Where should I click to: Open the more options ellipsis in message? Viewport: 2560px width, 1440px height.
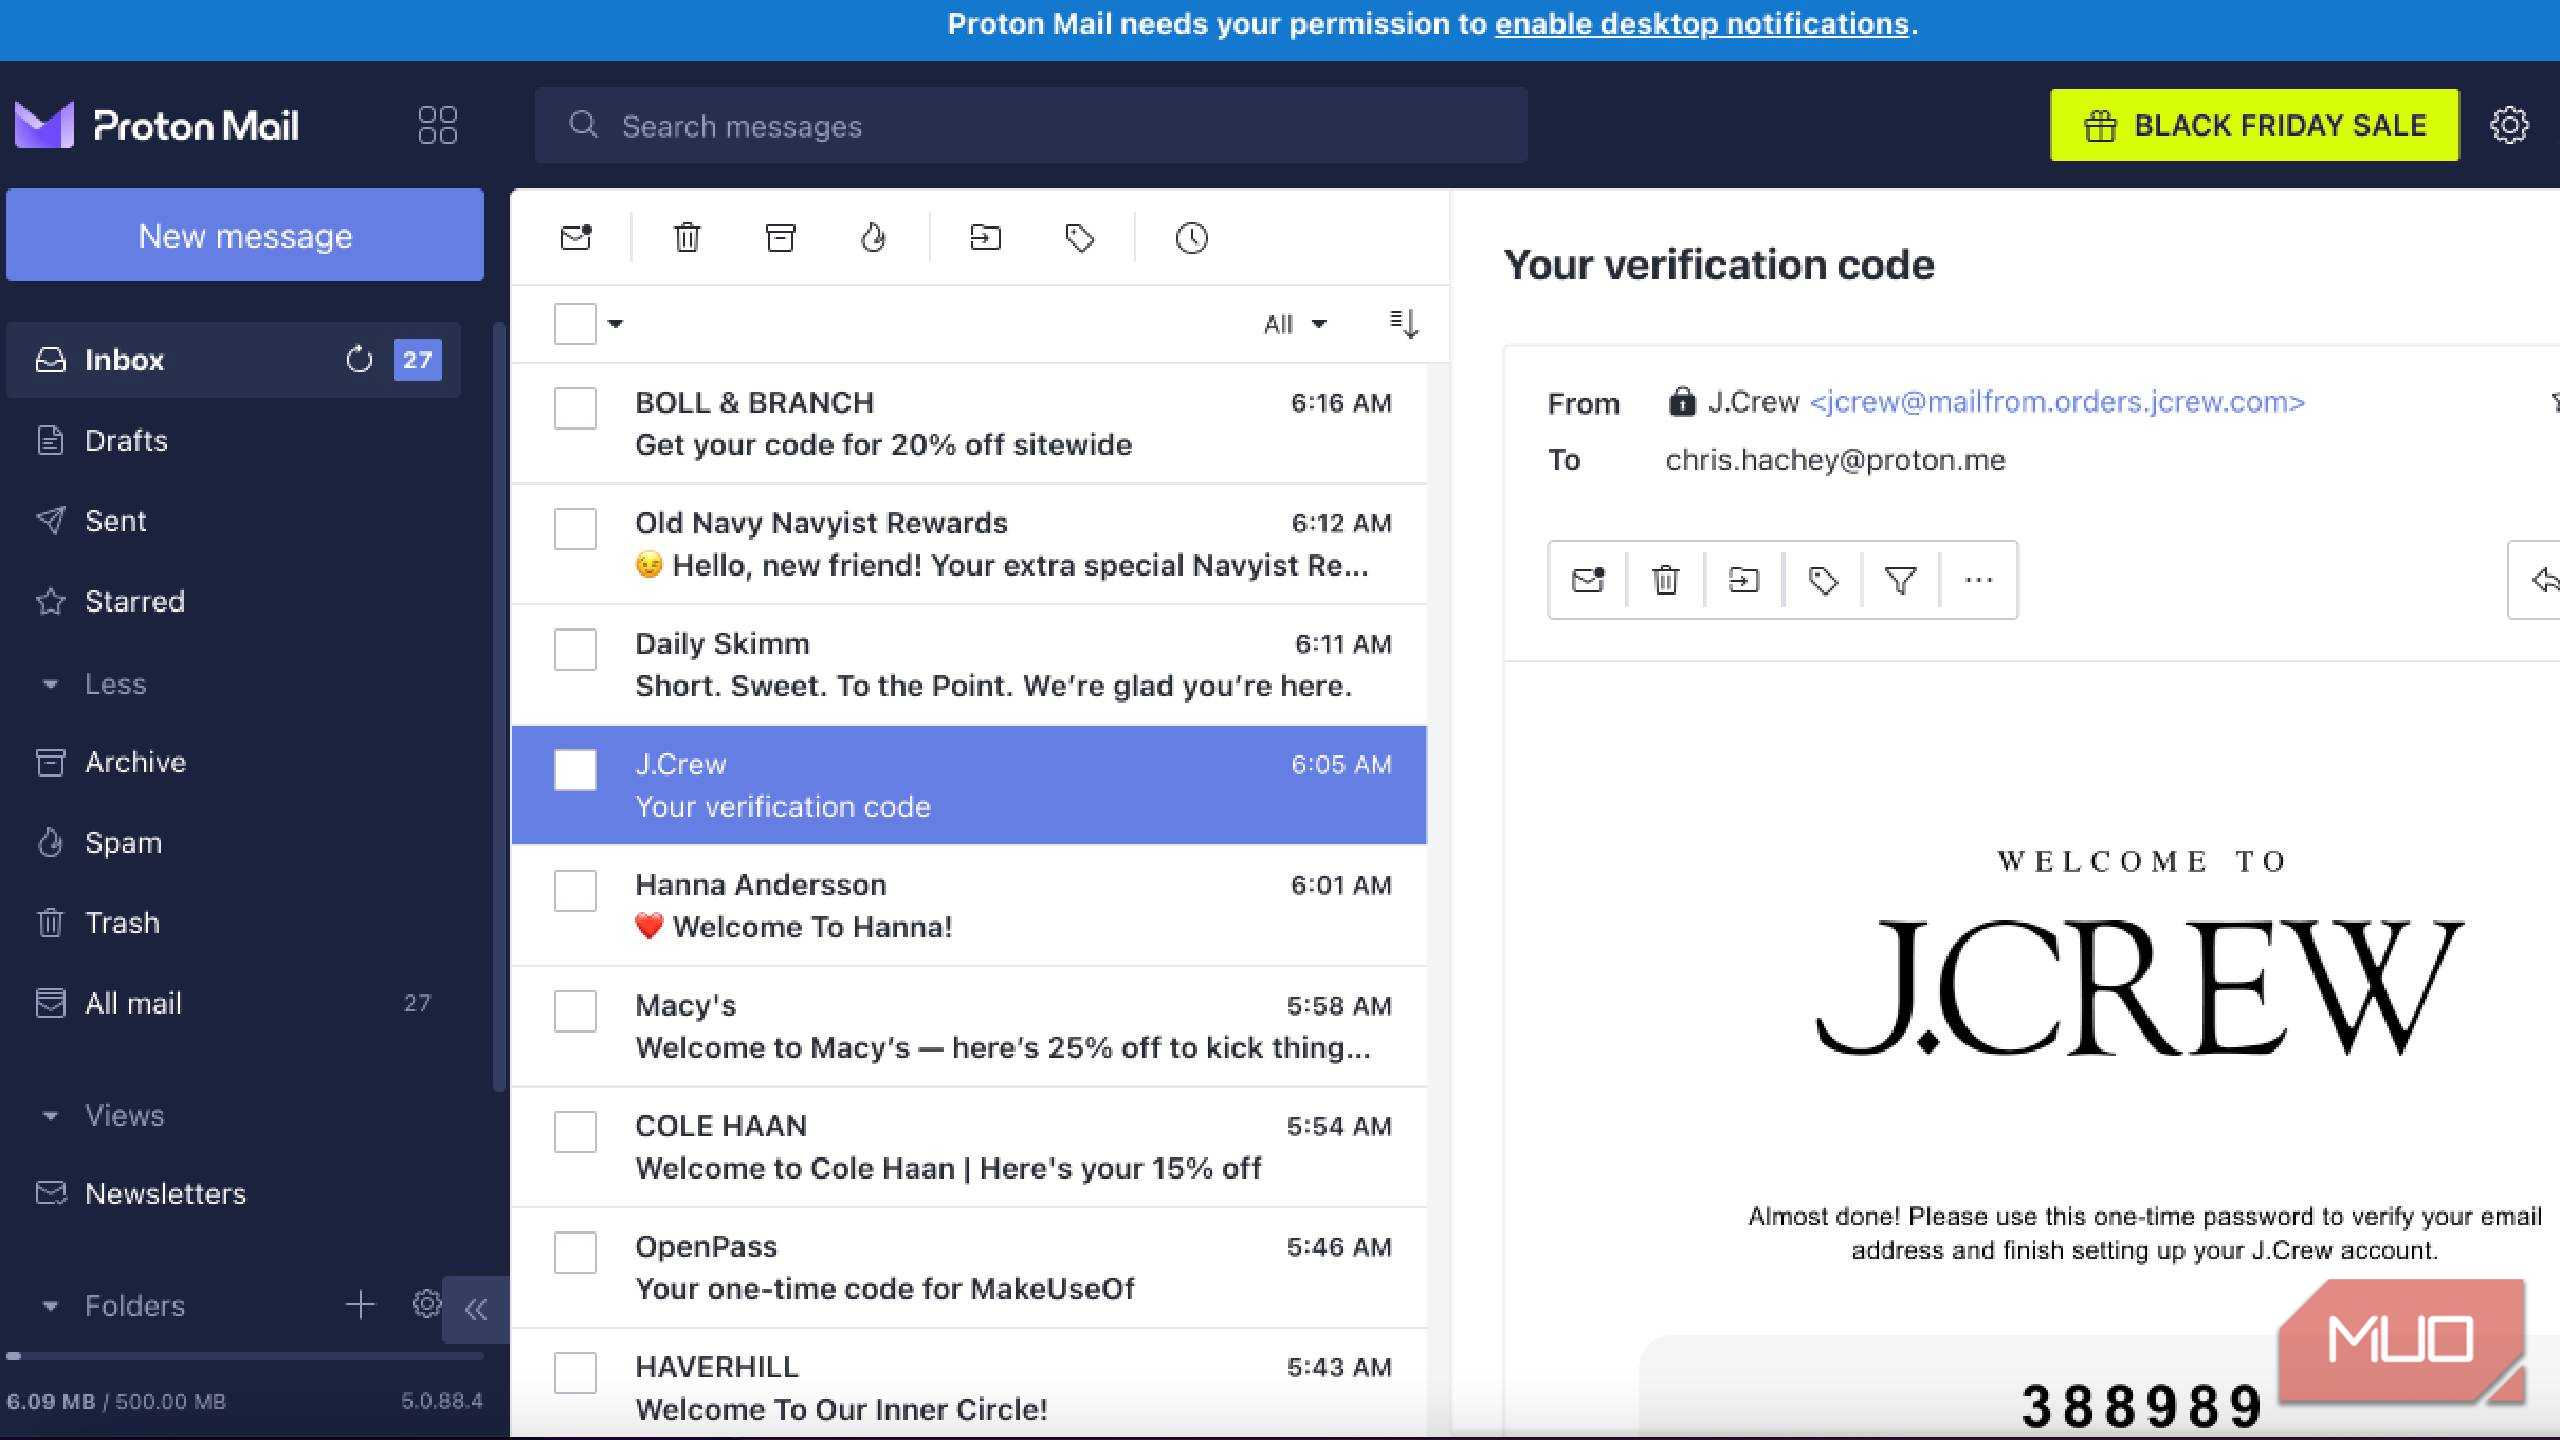point(1978,580)
